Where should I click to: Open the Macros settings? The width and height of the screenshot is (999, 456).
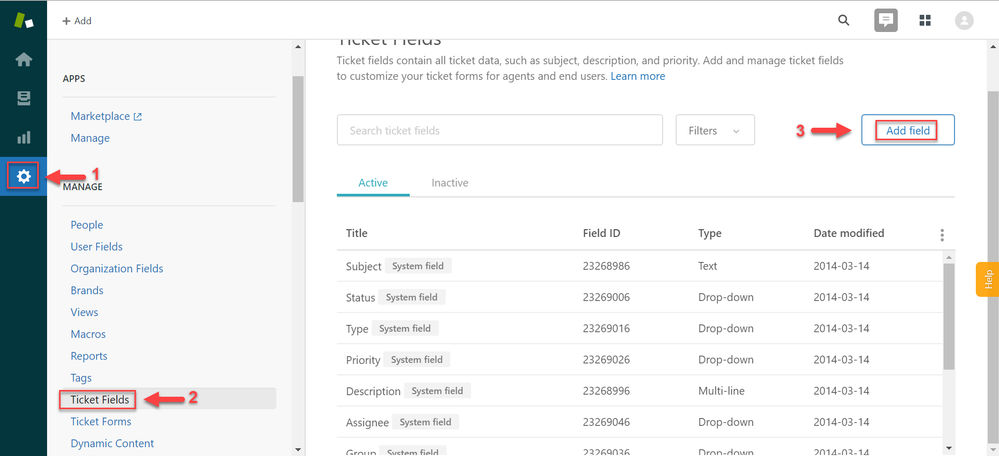(88, 334)
